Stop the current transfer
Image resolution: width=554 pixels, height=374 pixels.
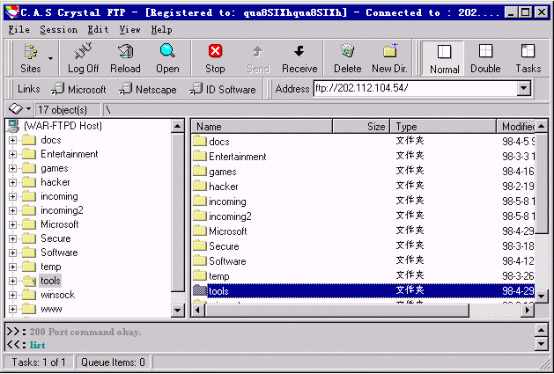click(215, 58)
